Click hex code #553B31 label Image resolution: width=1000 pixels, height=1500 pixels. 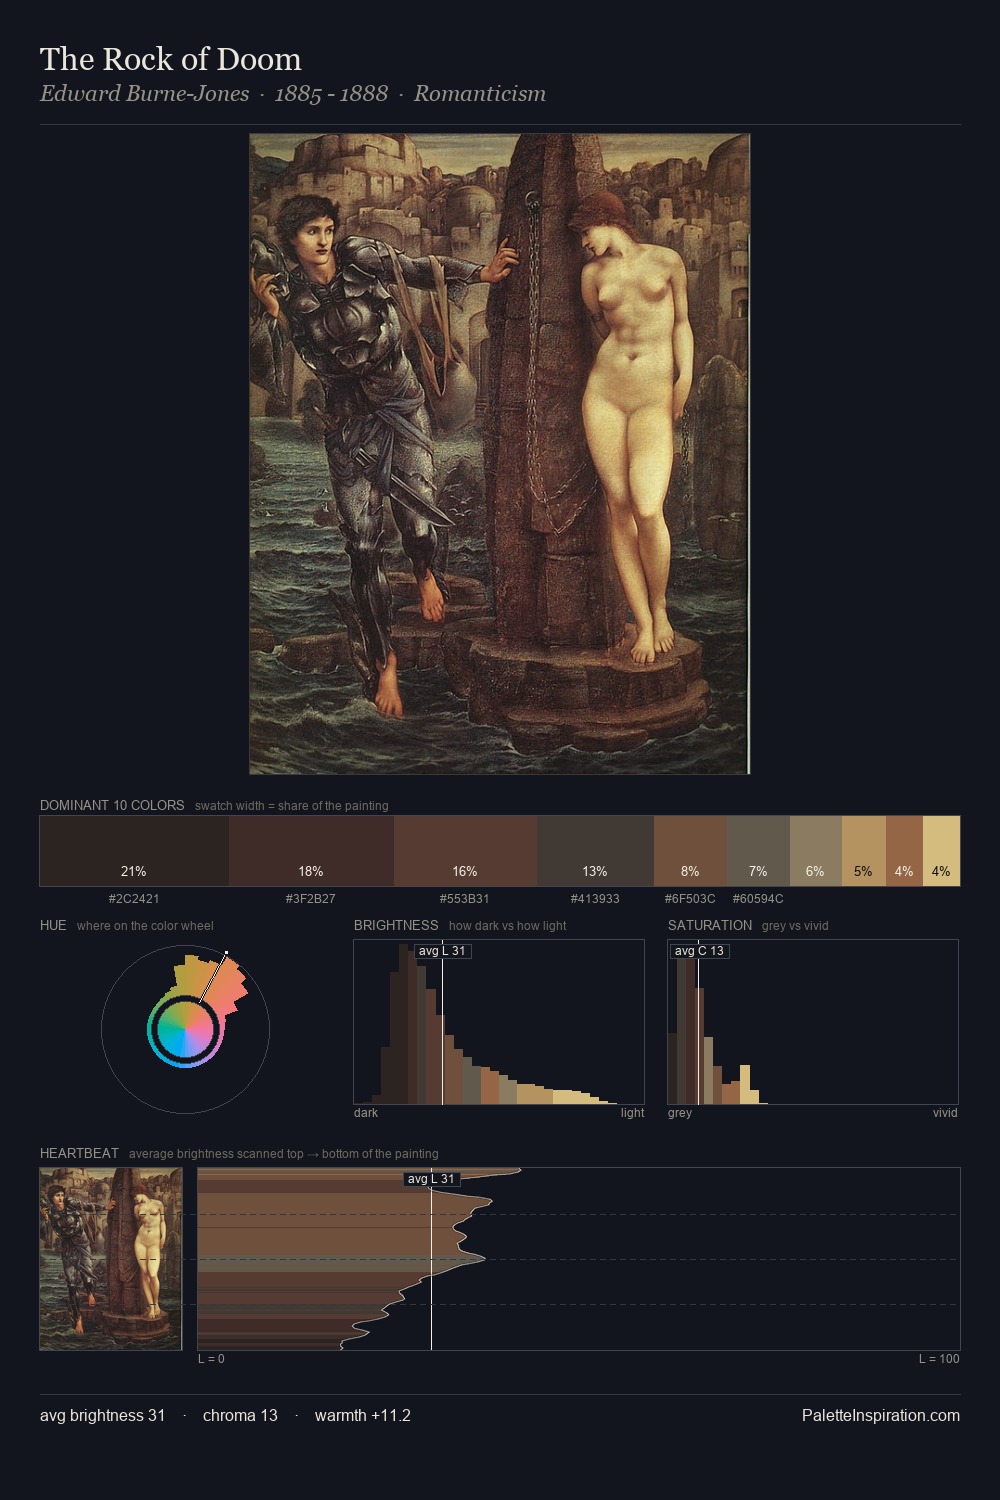point(465,899)
